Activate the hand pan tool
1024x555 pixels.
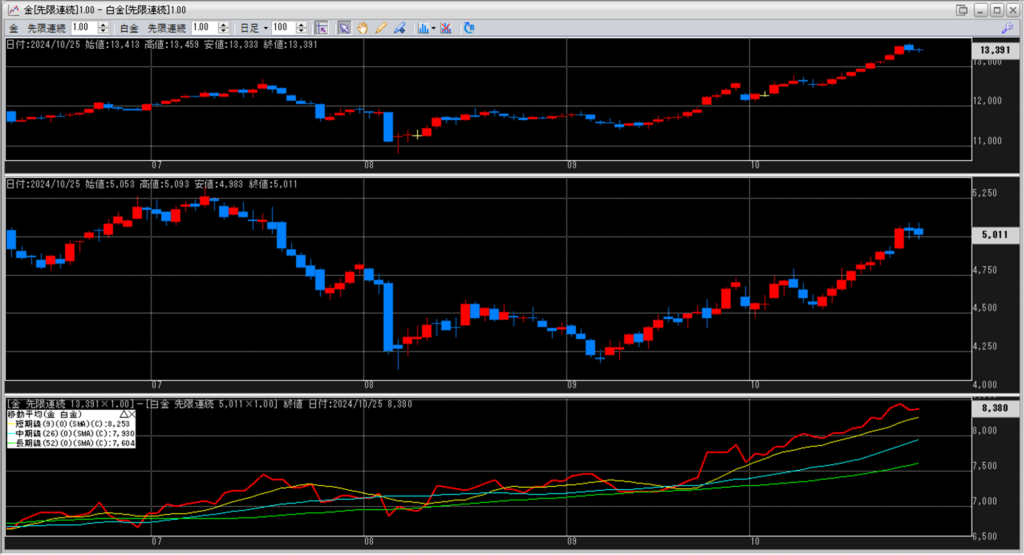pos(362,27)
